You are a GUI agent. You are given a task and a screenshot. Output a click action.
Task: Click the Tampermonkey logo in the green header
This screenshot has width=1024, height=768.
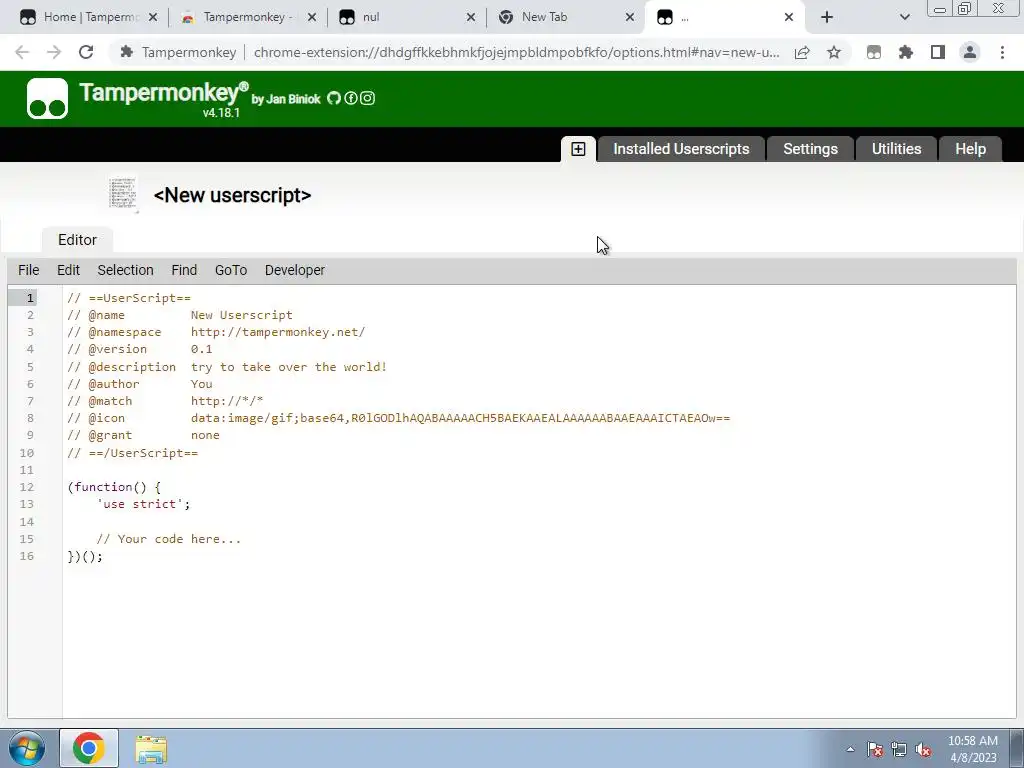[x=47, y=99]
